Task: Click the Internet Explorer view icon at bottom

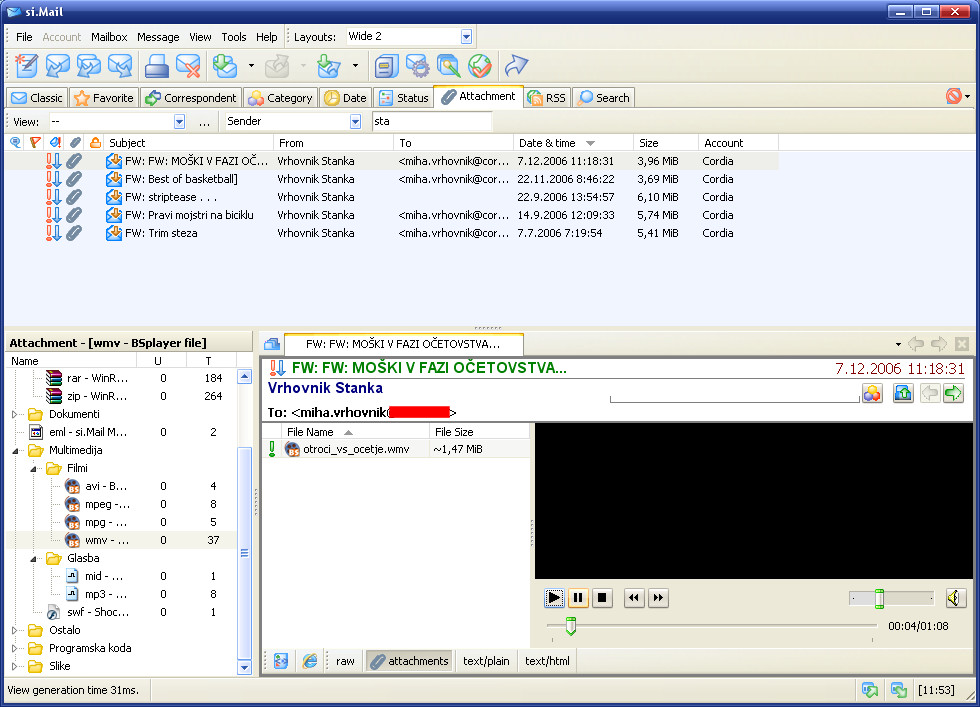Action: [310, 661]
